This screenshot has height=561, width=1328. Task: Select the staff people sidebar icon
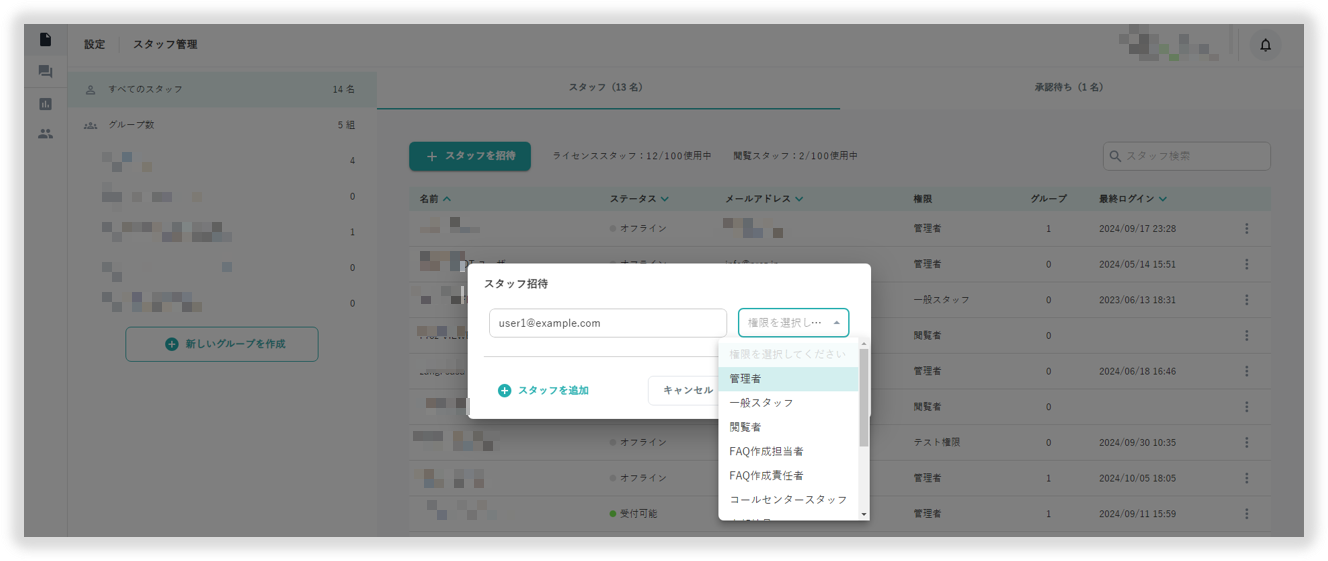(x=45, y=133)
